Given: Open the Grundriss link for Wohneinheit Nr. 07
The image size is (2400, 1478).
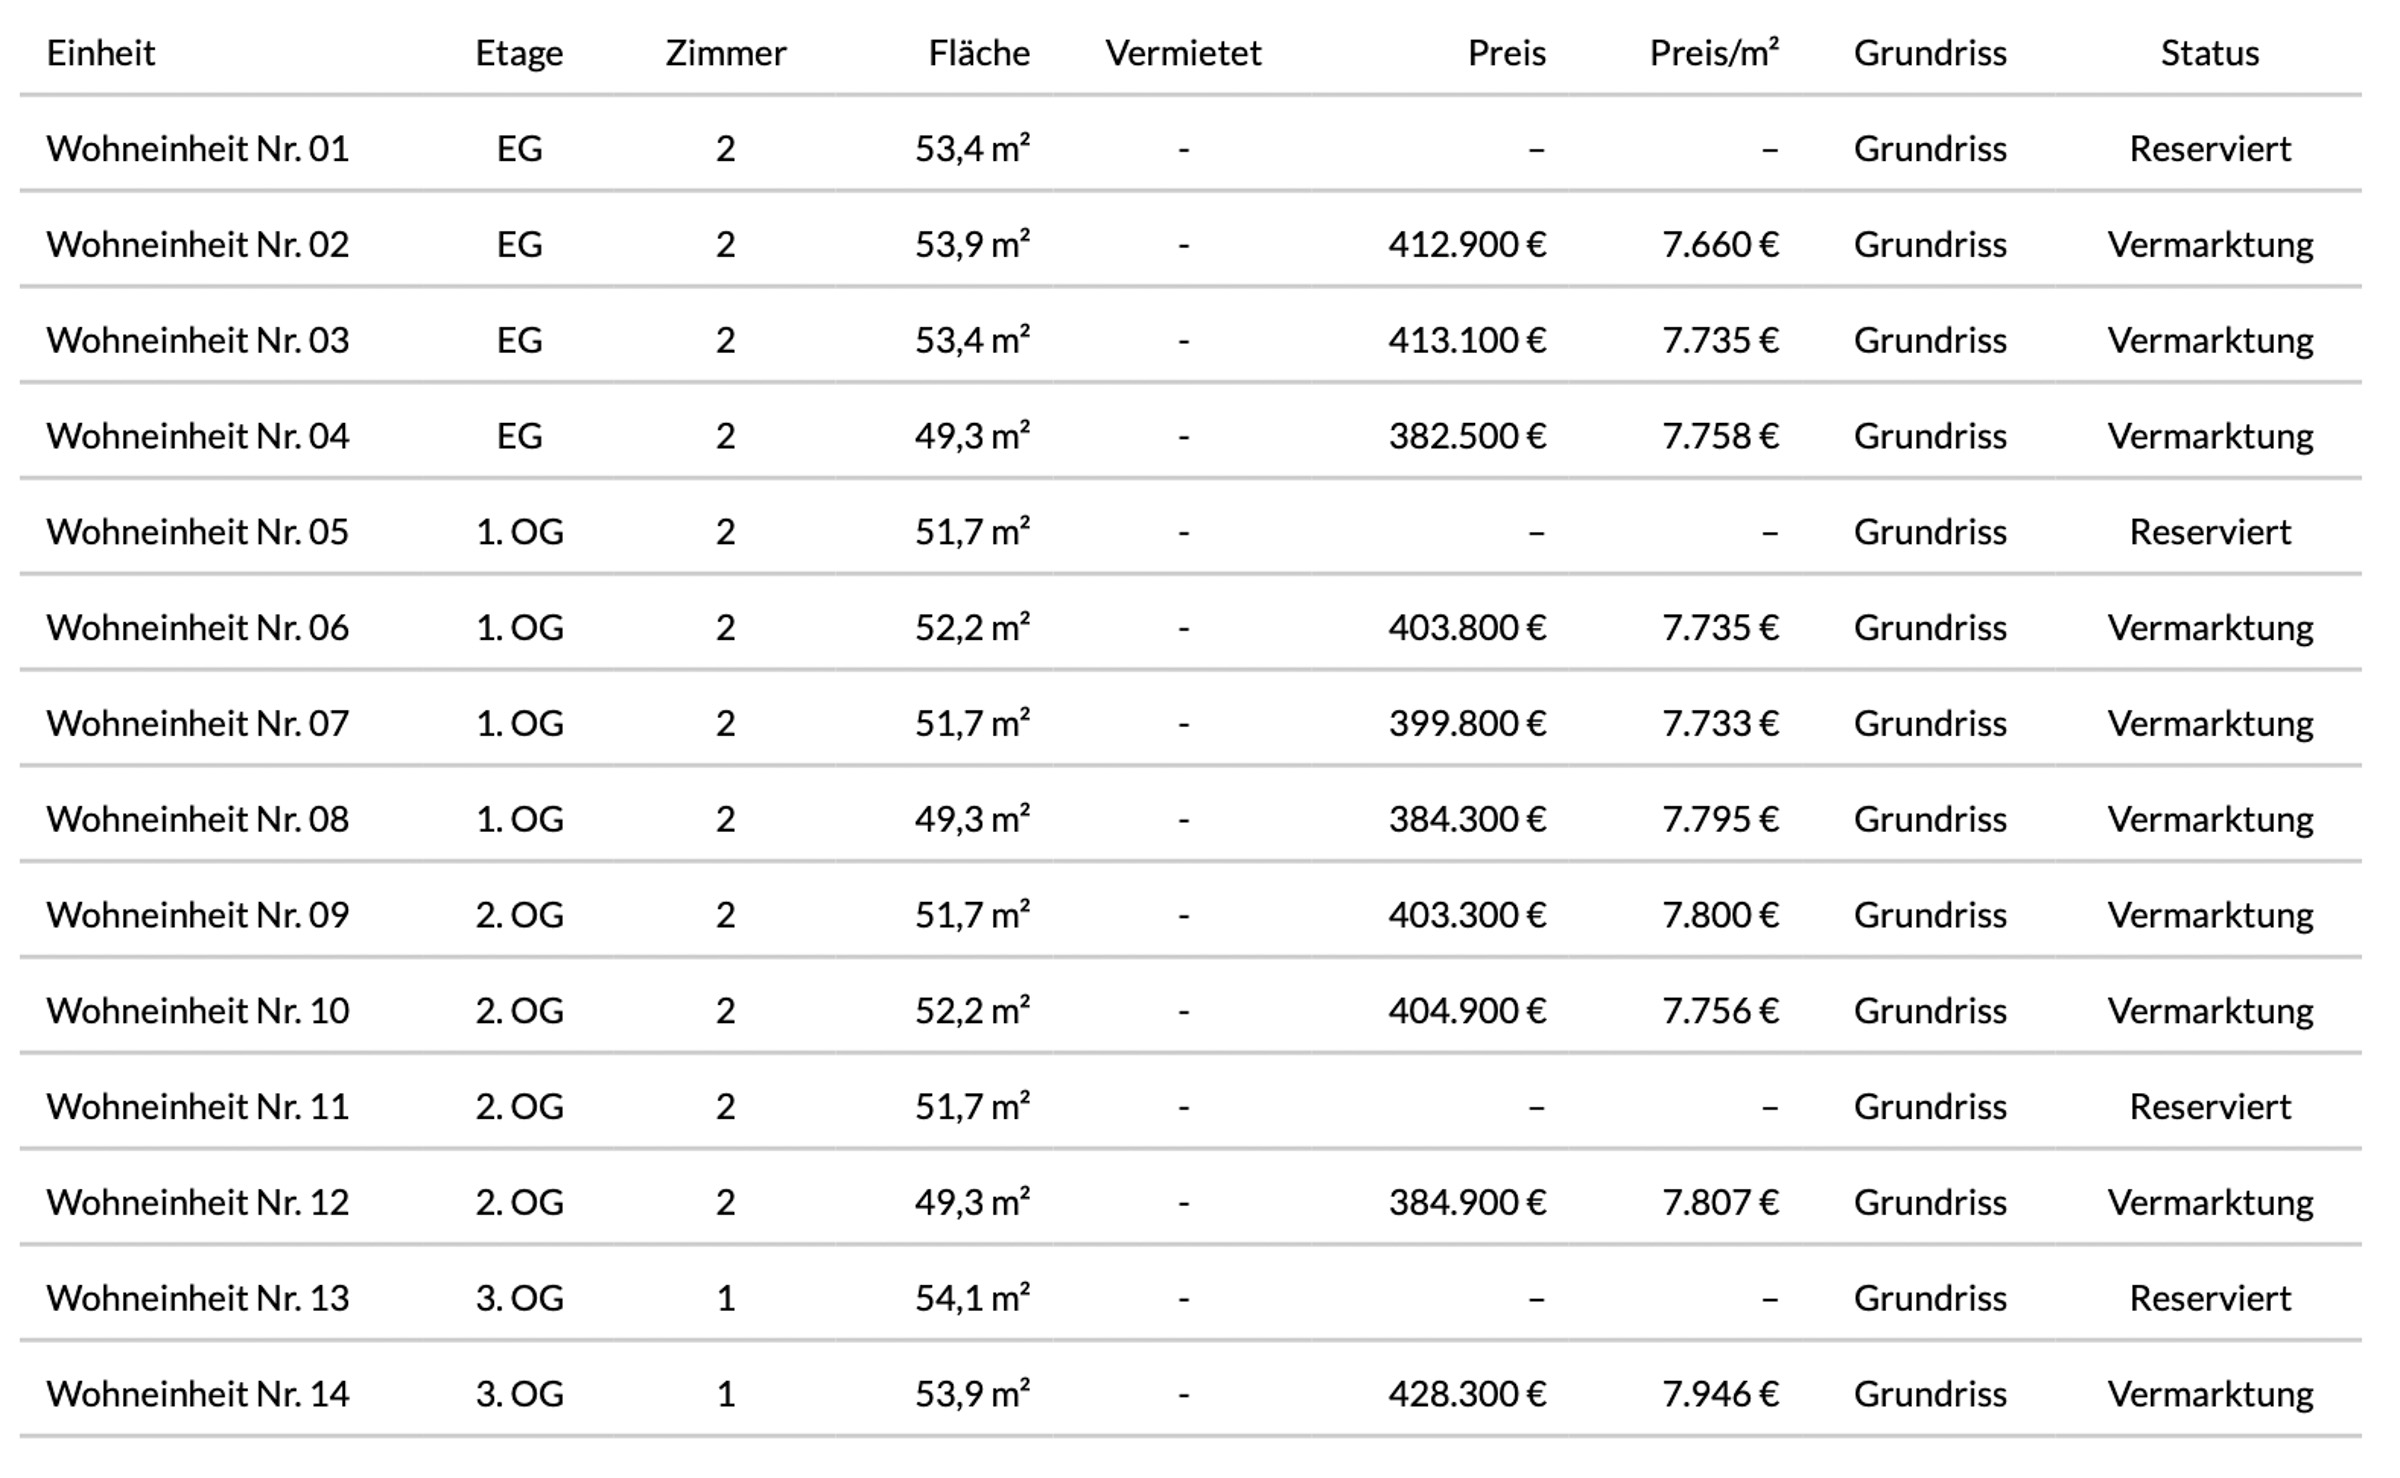Looking at the screenshot, I should pos(1929,723).
